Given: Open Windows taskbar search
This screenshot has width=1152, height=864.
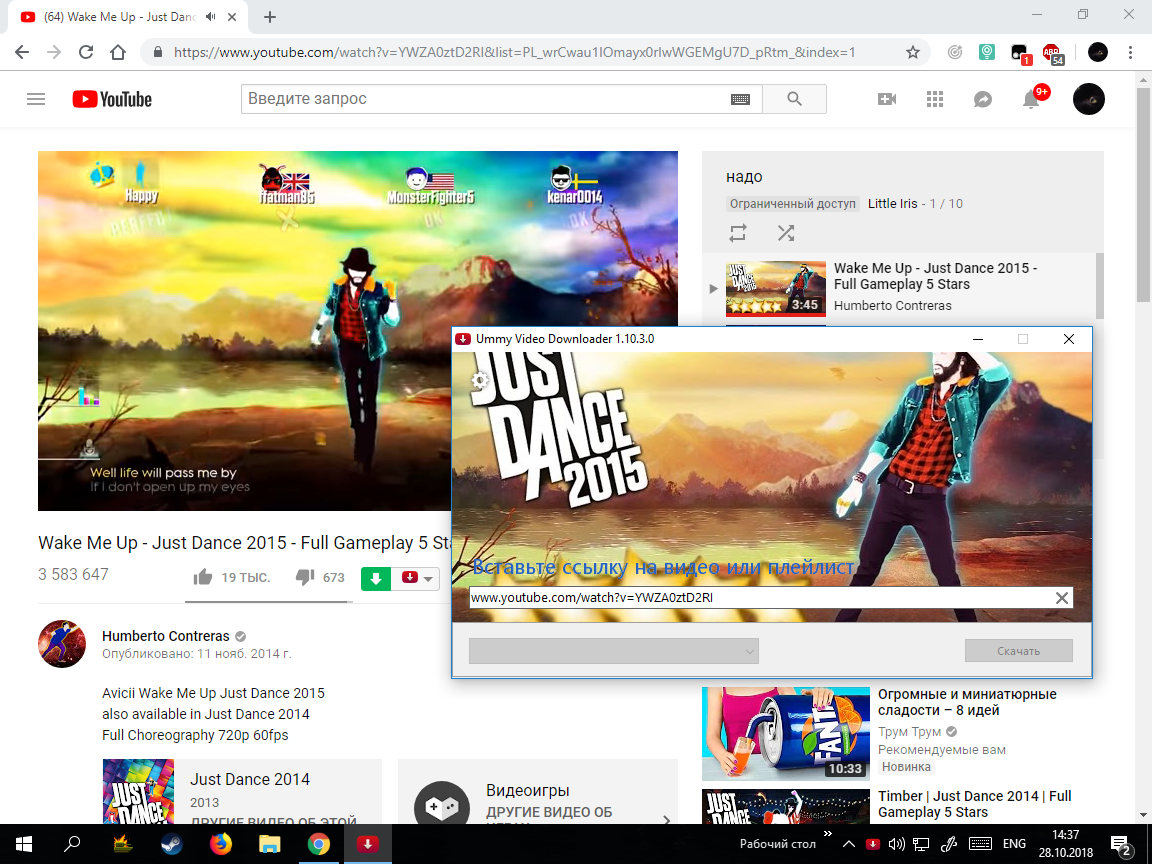Looking at the screenshot, I should click(72, 843).
